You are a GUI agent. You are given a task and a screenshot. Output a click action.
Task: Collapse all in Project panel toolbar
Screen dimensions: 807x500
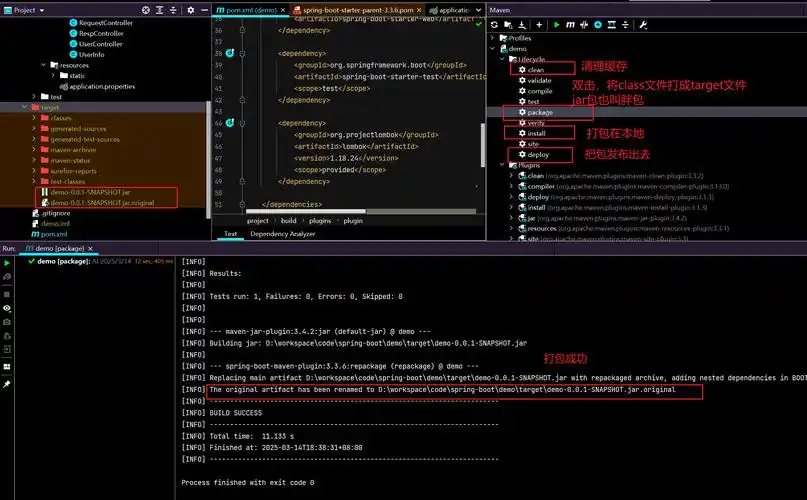click(x=173, y=10)
